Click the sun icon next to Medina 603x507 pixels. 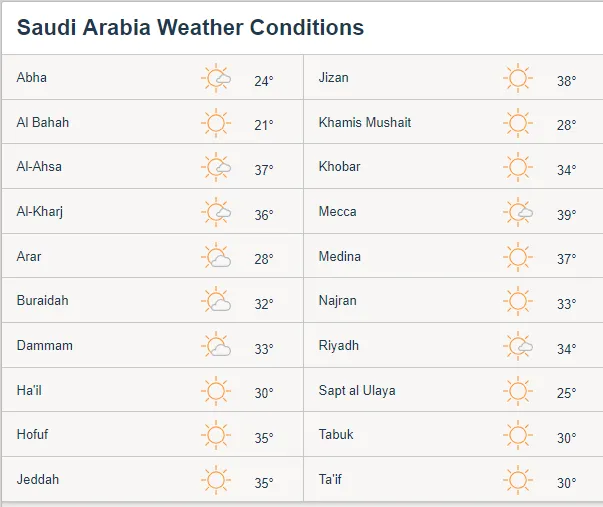pos(518,257)
